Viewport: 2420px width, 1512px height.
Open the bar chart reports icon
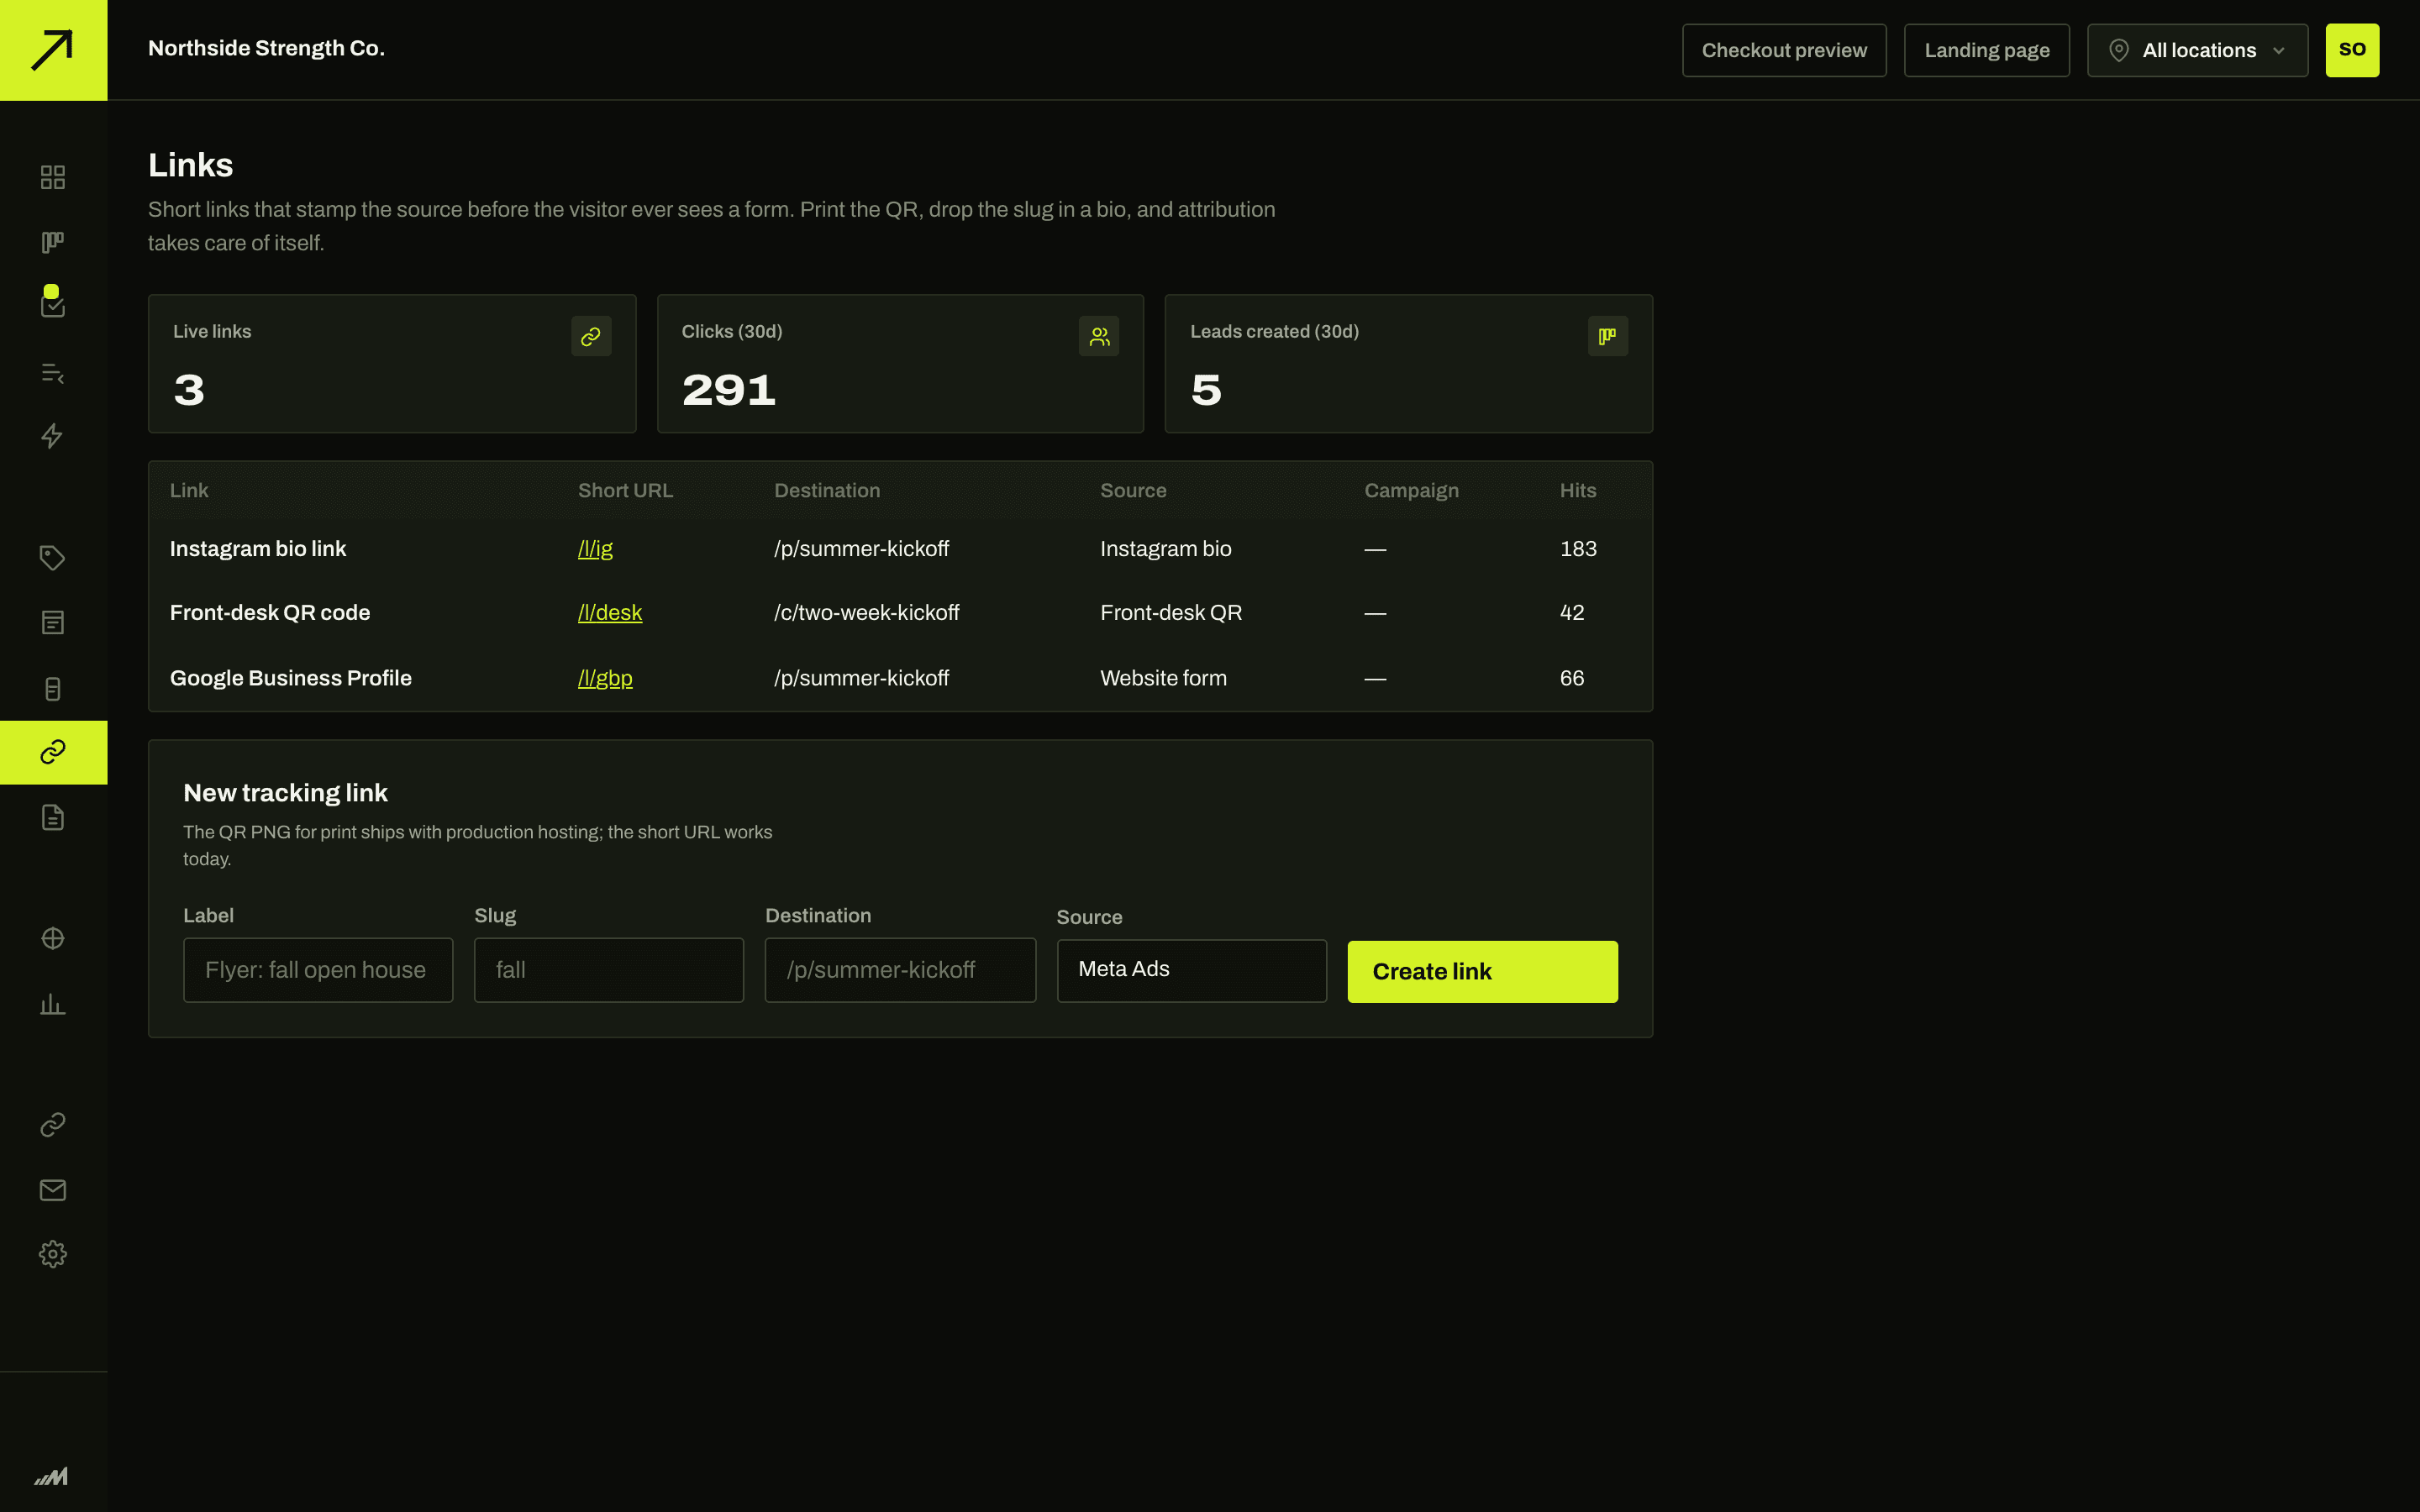pos(53,1004)
